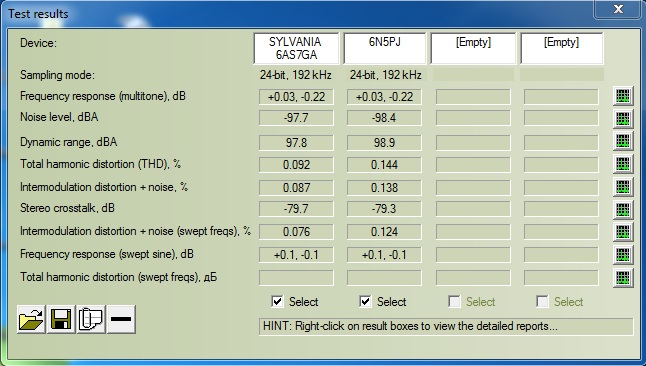Viewport: 646px width, 366px height.
Task: Open graph for Total harmonic distortion (THD) row
Action: 623,164
